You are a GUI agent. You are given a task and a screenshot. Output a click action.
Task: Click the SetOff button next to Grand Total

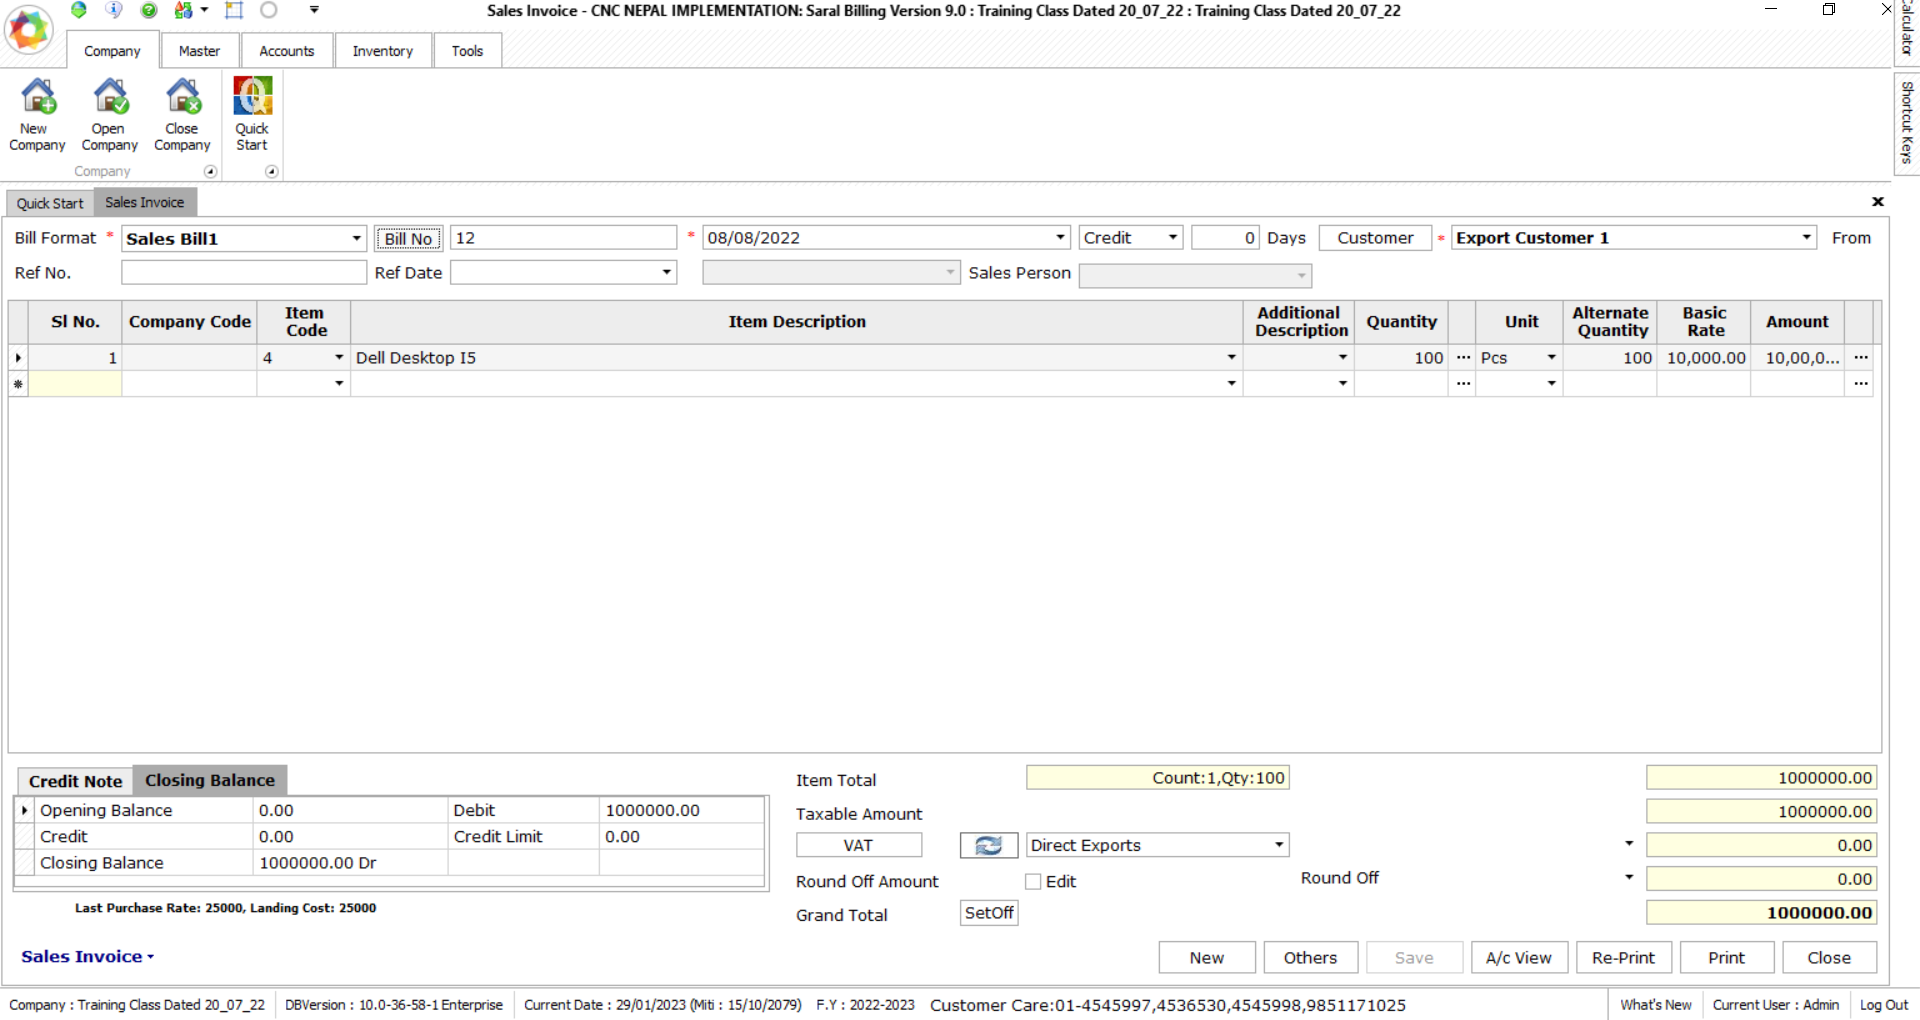coord(988,912)
